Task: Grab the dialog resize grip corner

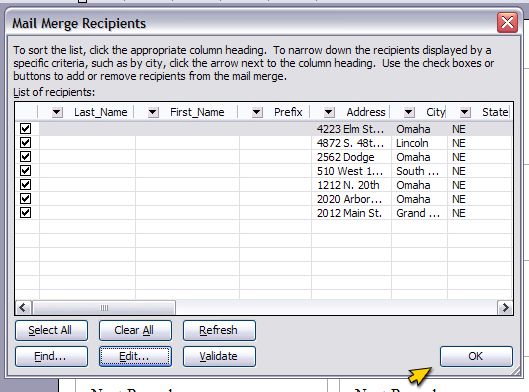Action: point(516,371)
